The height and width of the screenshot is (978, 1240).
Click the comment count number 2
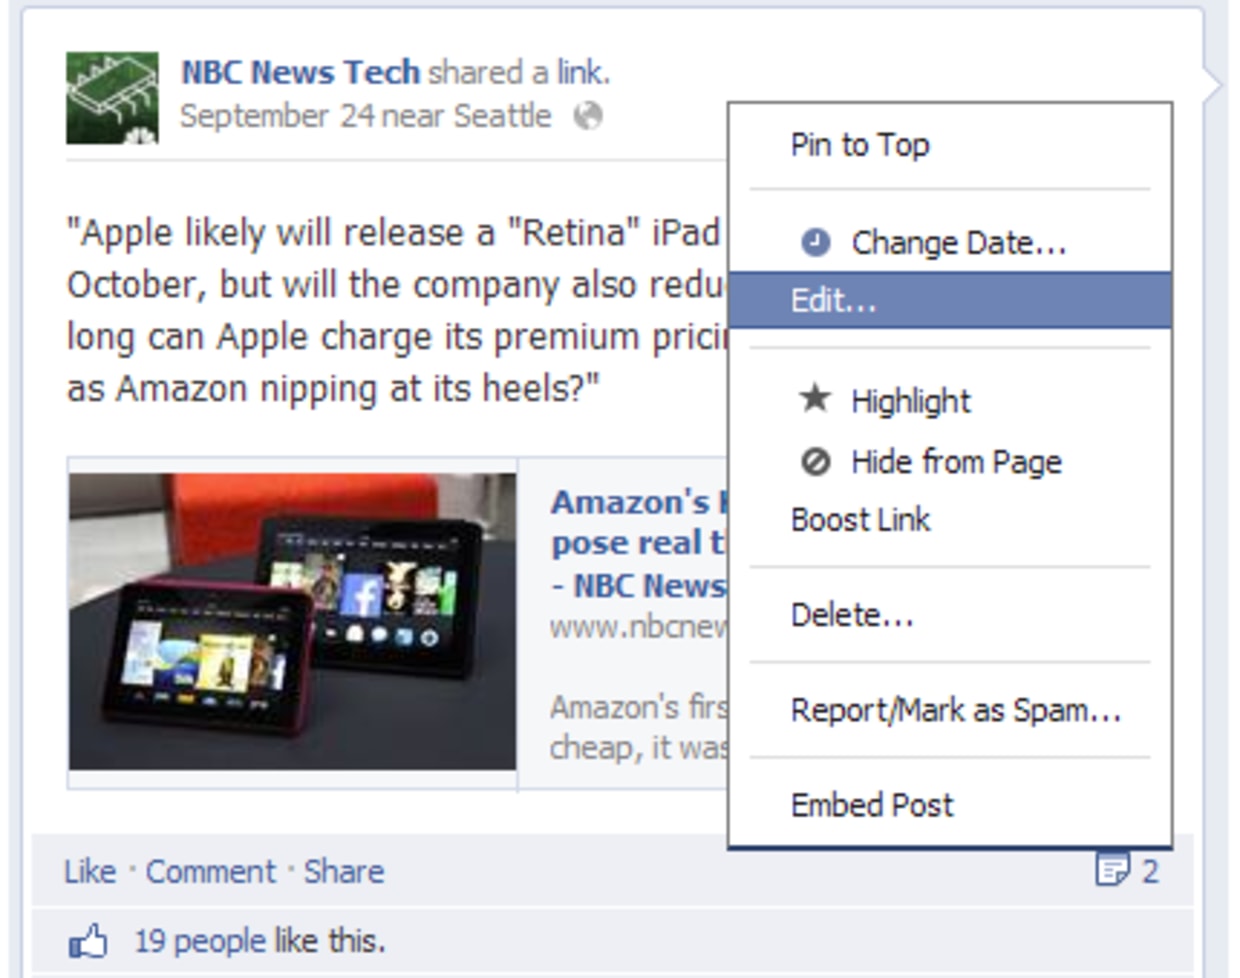point(1150,871)
